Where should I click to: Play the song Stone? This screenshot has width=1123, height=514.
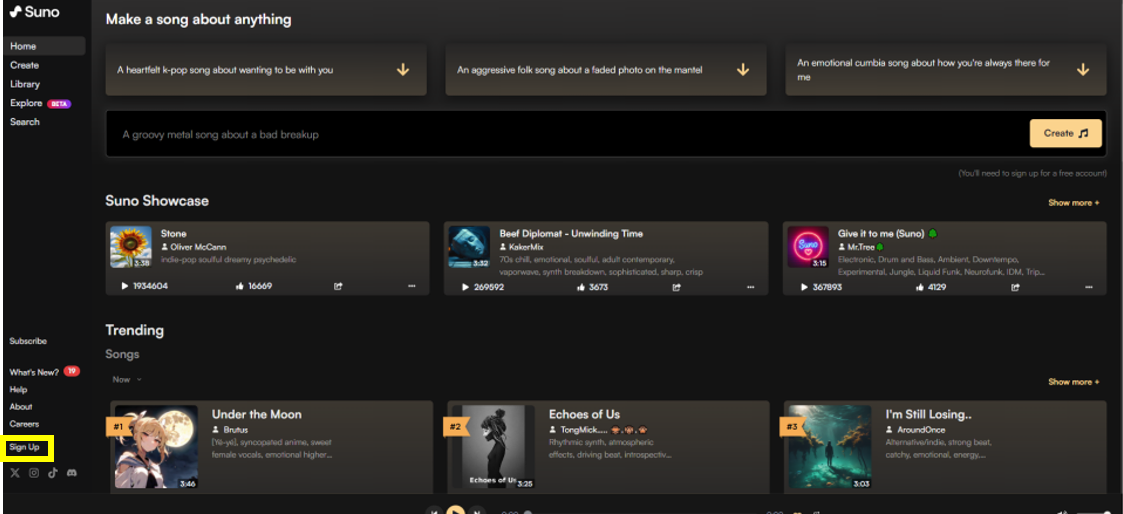pos(125,286)
